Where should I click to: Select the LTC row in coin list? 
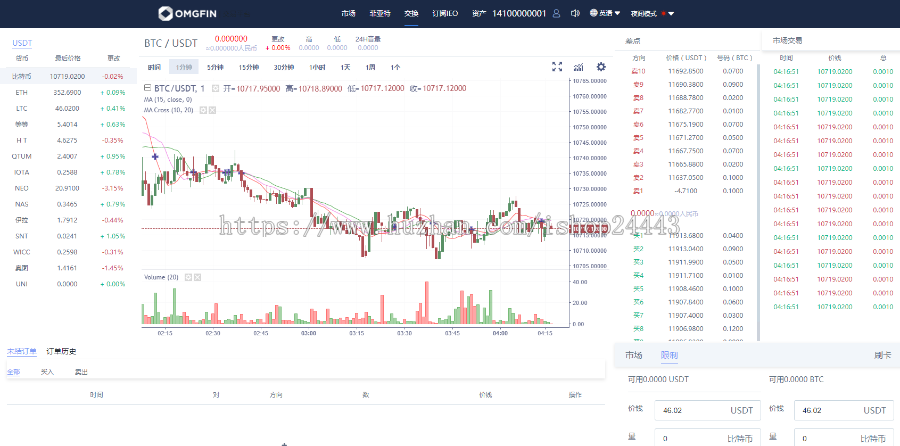click(x=69, y=108)
